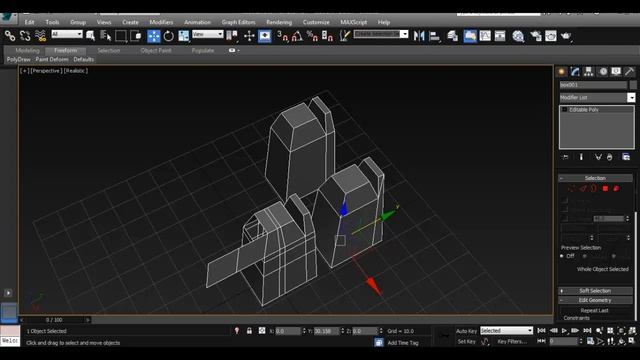Image resolution: width=640 pixels, height=360 pixels.
Task: Open the Paint Deform panel
Action: pos(52,60)
